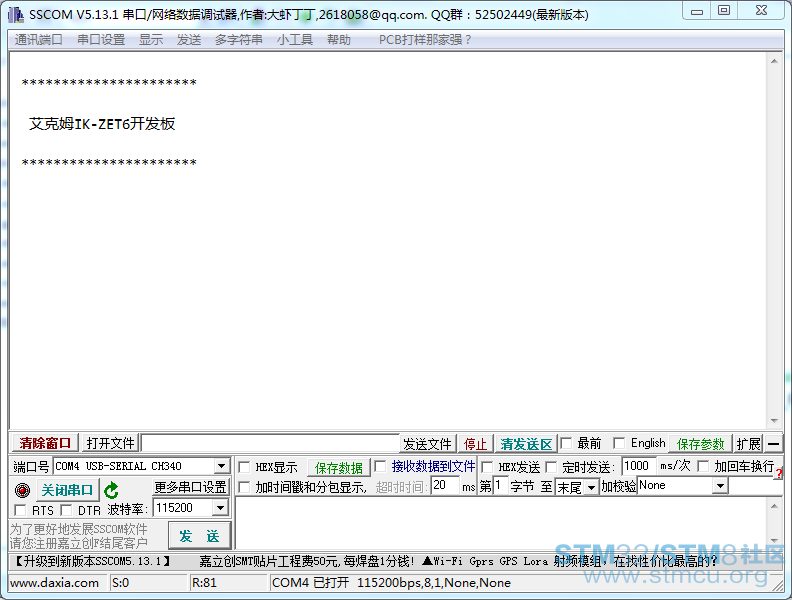
Task: Click the 第 1 字节 start byte field
Action: point(500,486)
